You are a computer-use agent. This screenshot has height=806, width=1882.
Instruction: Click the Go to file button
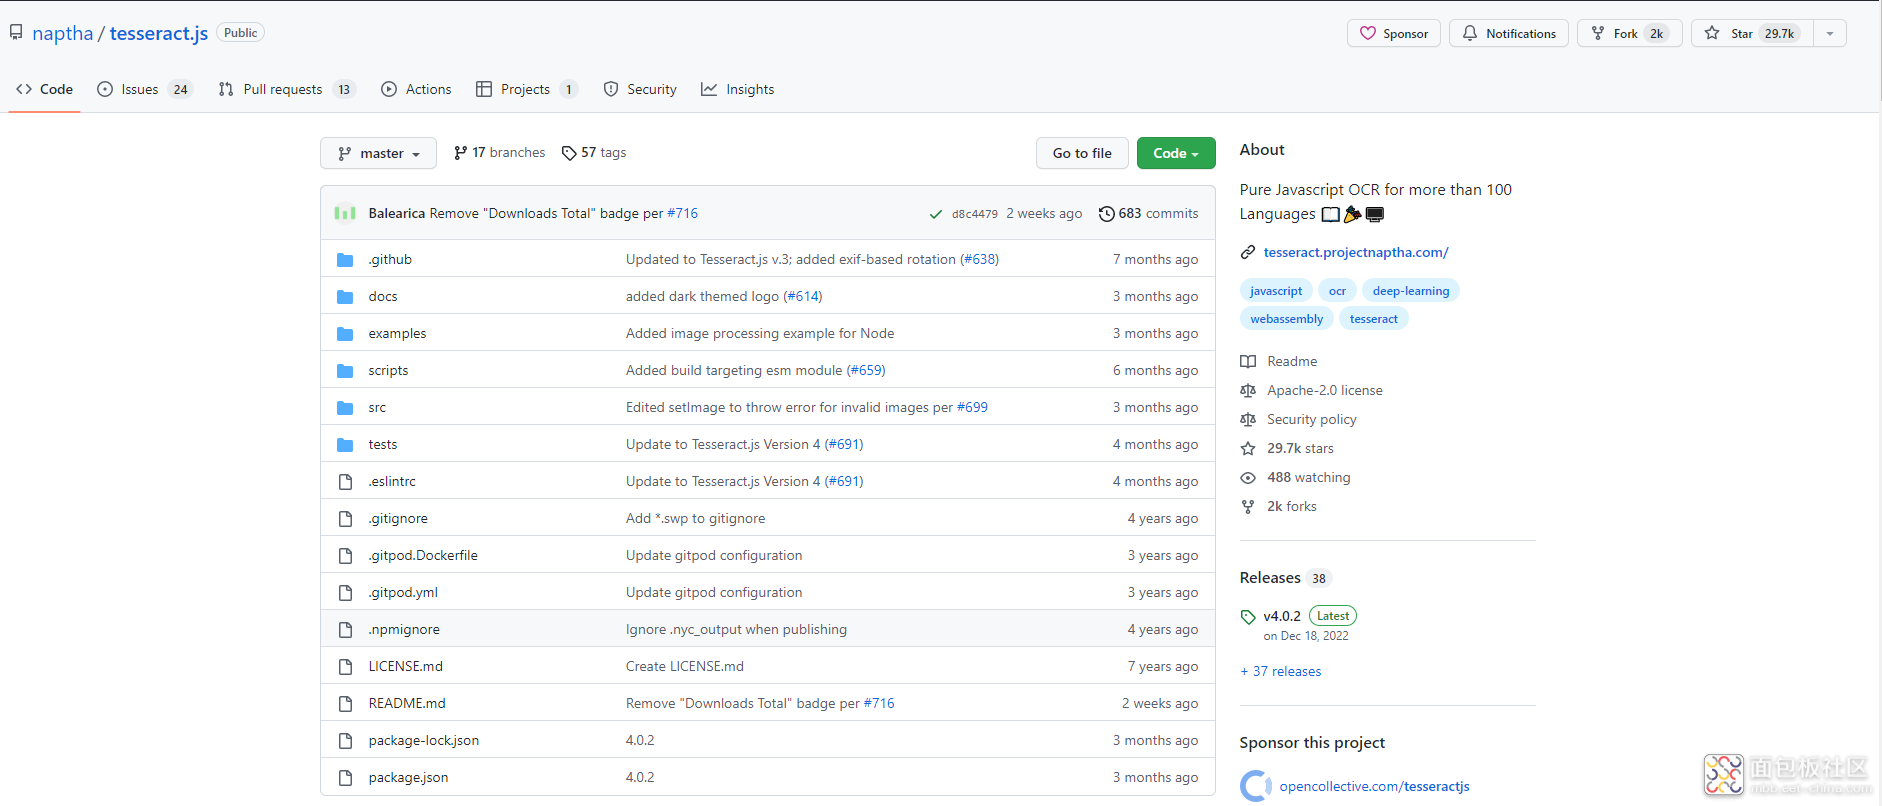click(1082, 153)
